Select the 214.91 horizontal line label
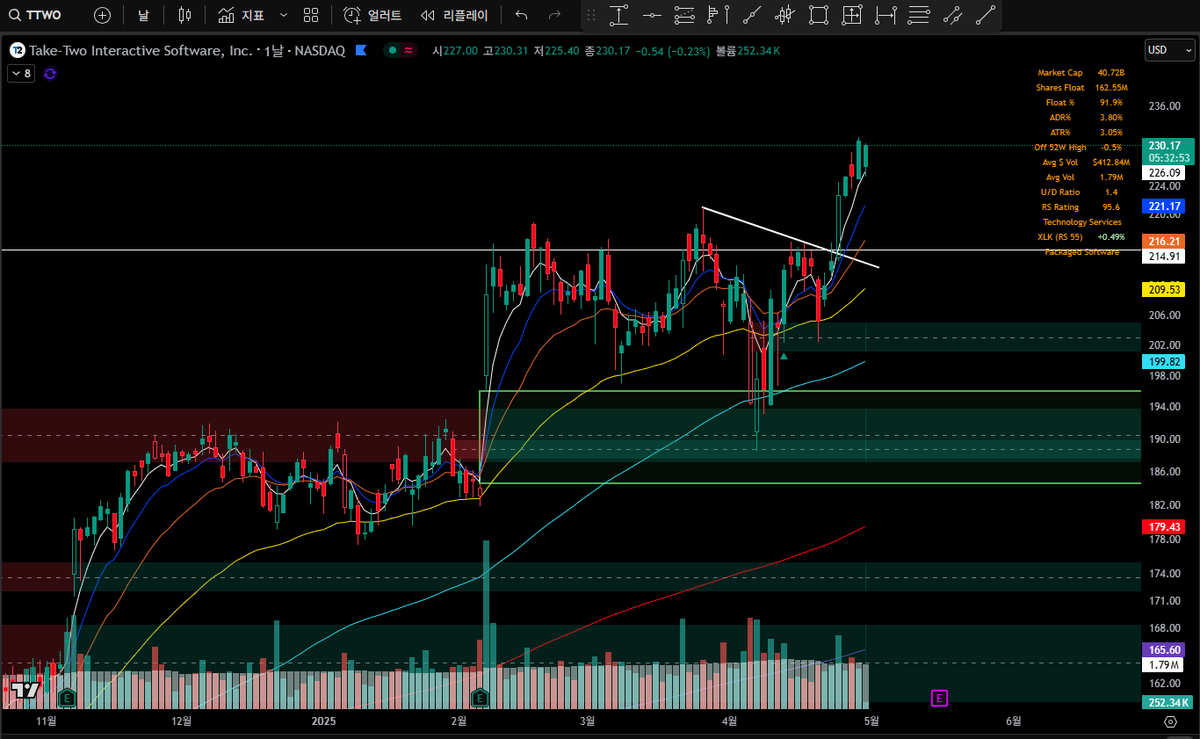This screenshot has height=739, width=1200. coord(1165,256)
